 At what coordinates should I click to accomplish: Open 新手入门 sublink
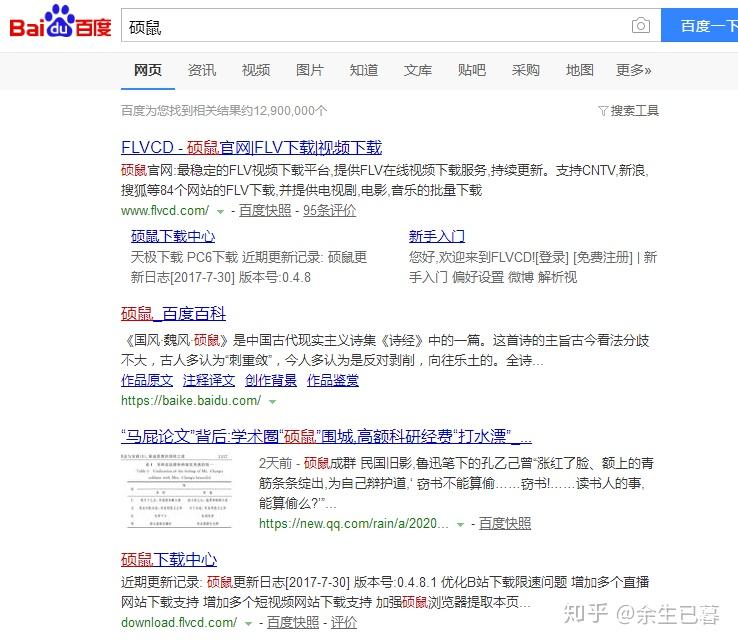(437, 236)
